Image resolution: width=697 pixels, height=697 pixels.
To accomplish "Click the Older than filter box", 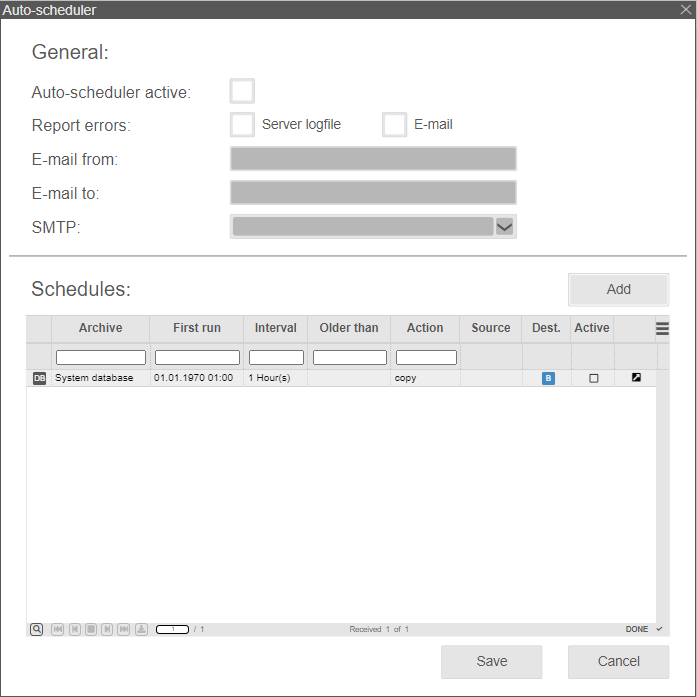I will click(x=350, y=357).
